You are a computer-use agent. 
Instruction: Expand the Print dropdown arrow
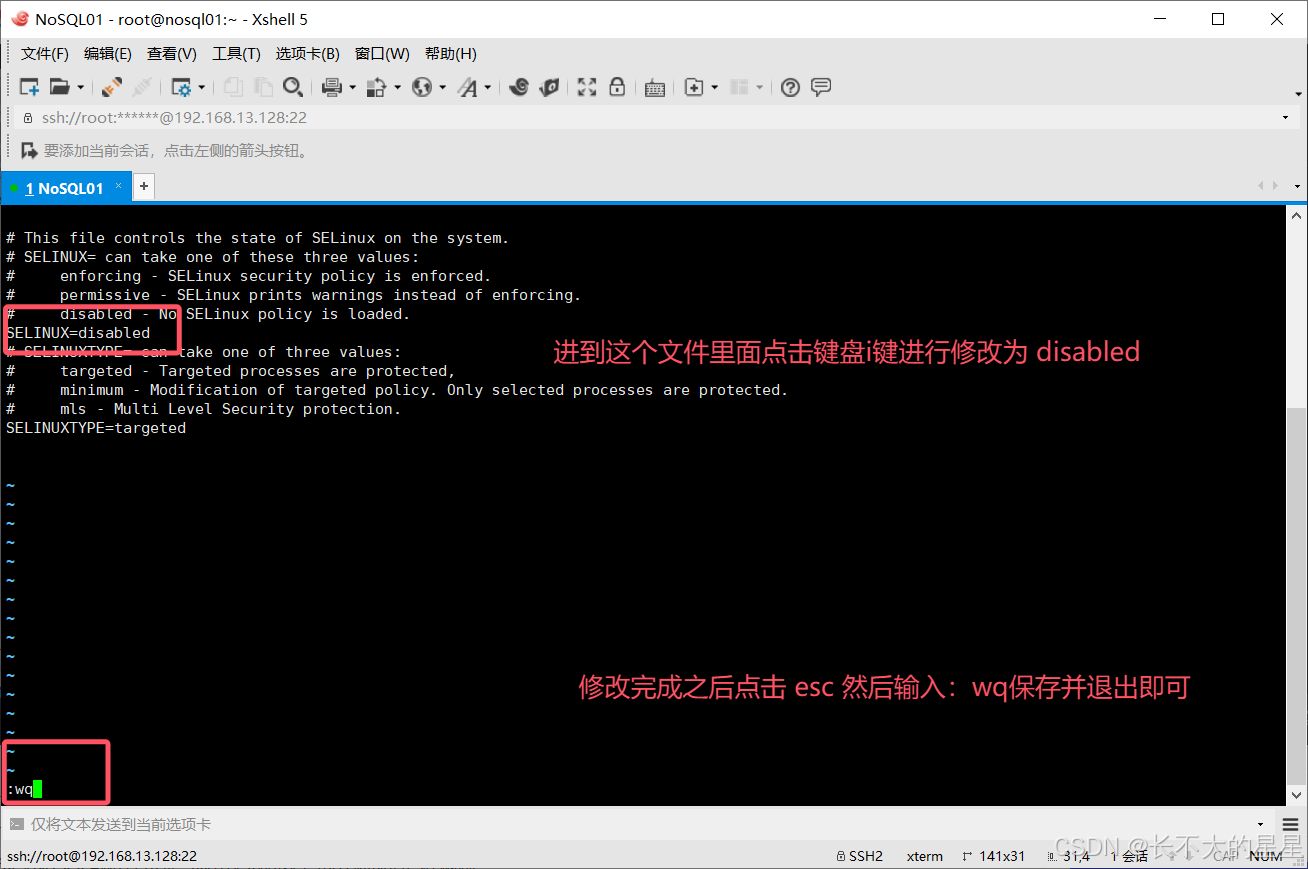(352, 88)
